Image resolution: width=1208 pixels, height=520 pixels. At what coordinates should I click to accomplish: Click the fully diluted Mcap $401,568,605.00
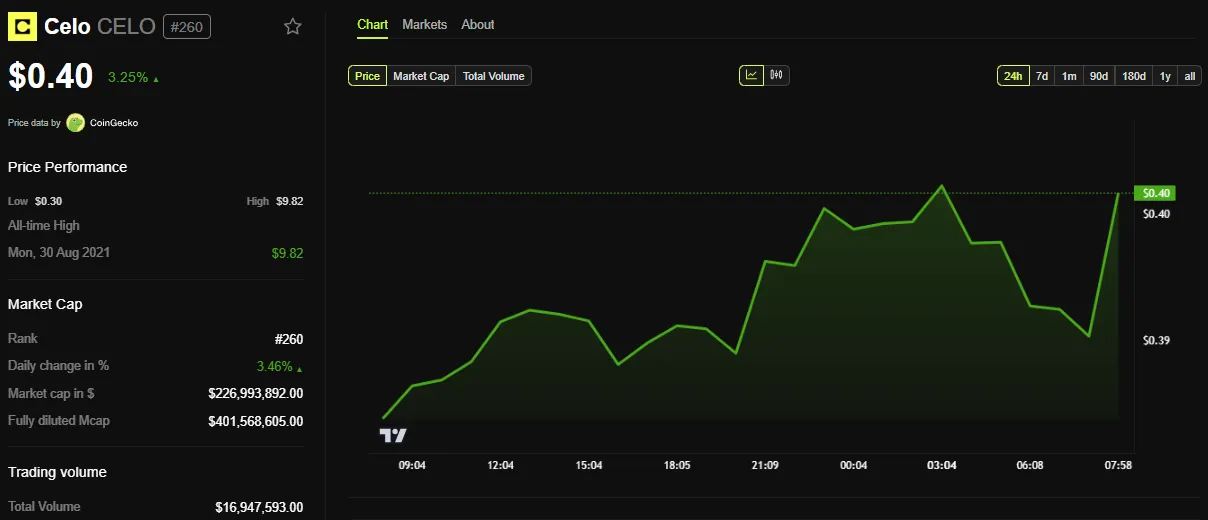pyautogui.click(x=256, y=421)
